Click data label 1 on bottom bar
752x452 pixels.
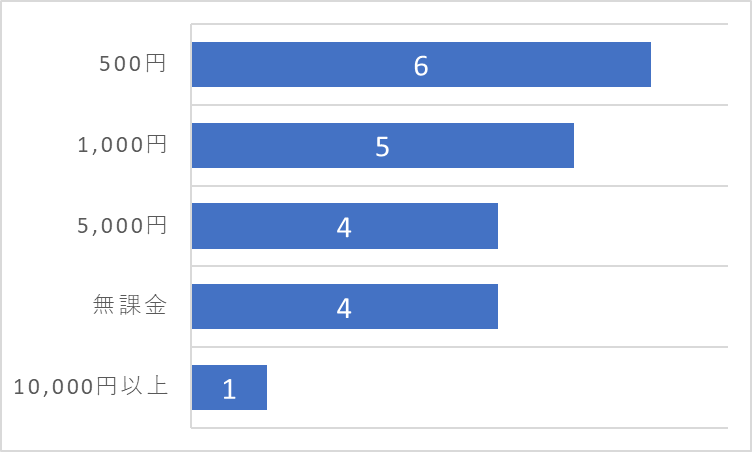(229, 389)
